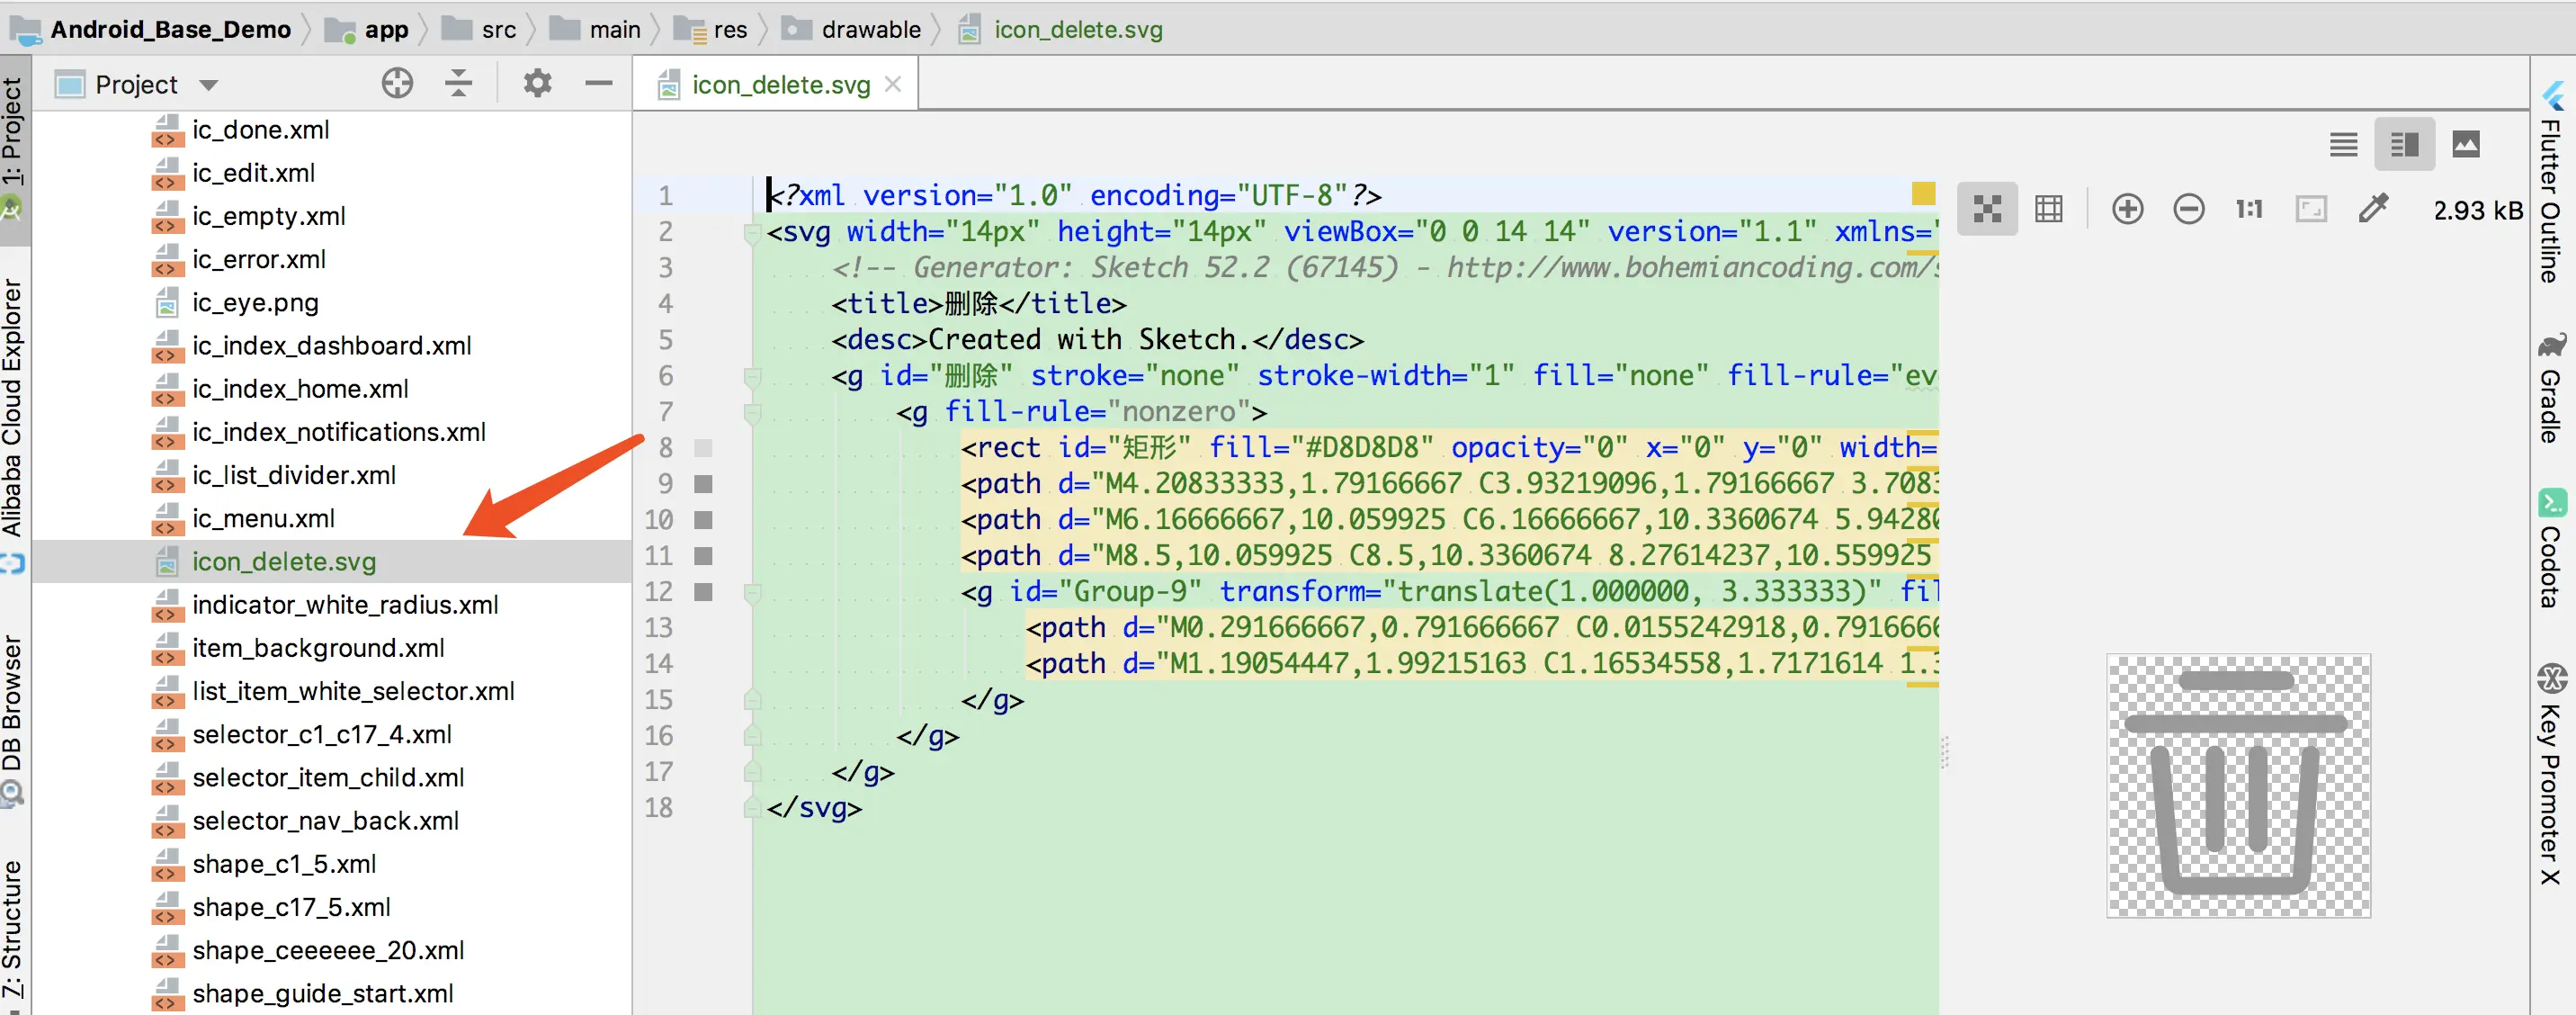The image size is (2576, 1015).
Task: Open Project panel settings gear
Action: tap(537, 83)
